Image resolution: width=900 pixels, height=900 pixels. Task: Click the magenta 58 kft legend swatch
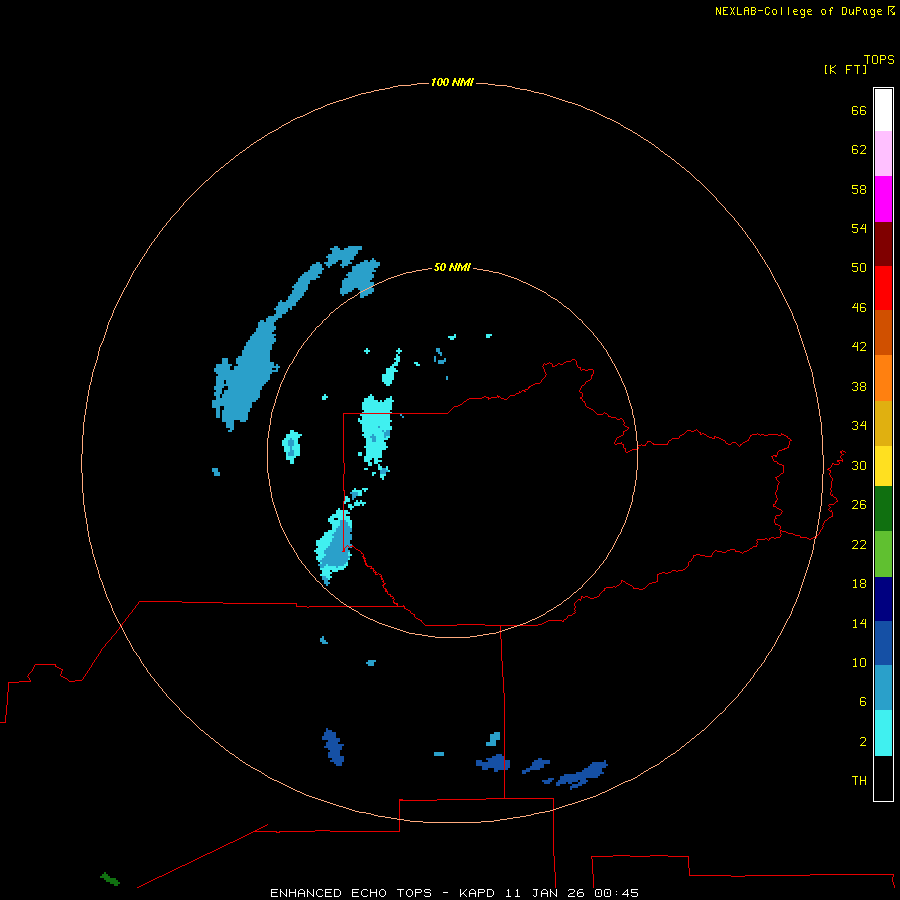[883, 199]
